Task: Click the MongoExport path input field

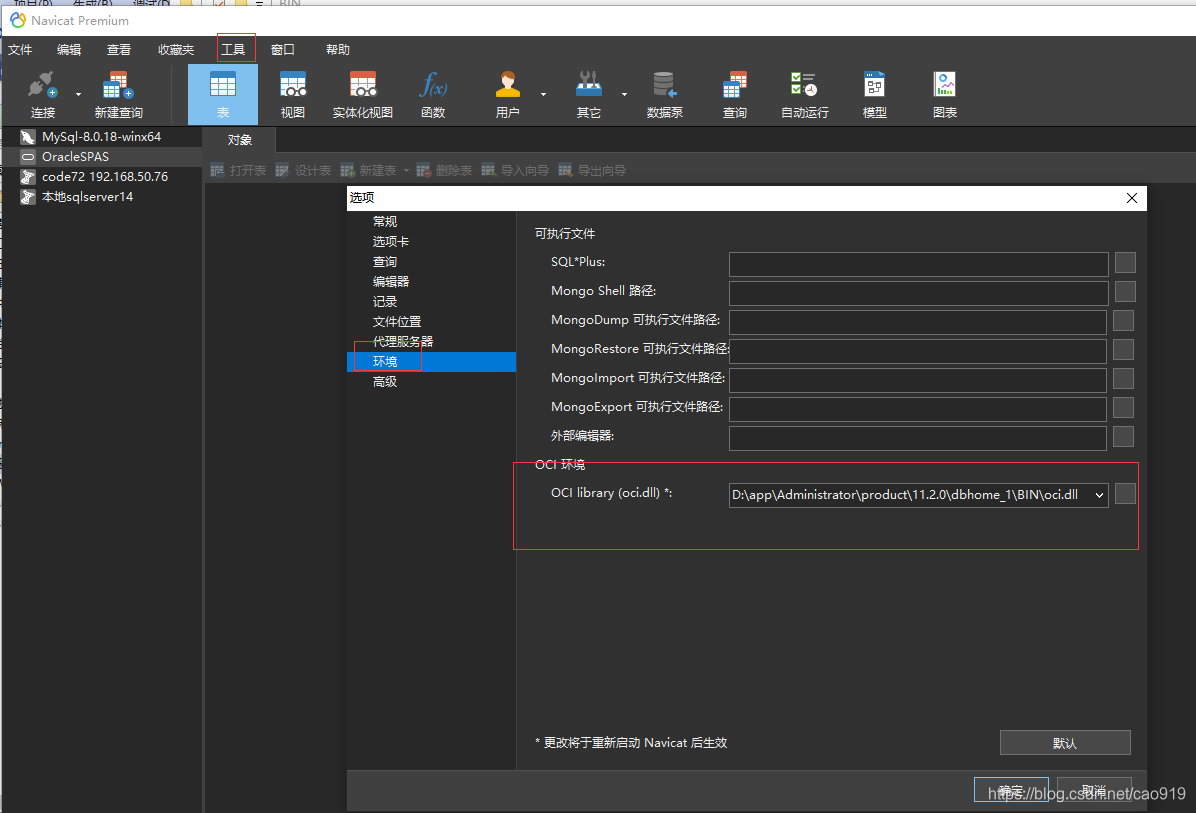Action: click(x=918, y=409)
